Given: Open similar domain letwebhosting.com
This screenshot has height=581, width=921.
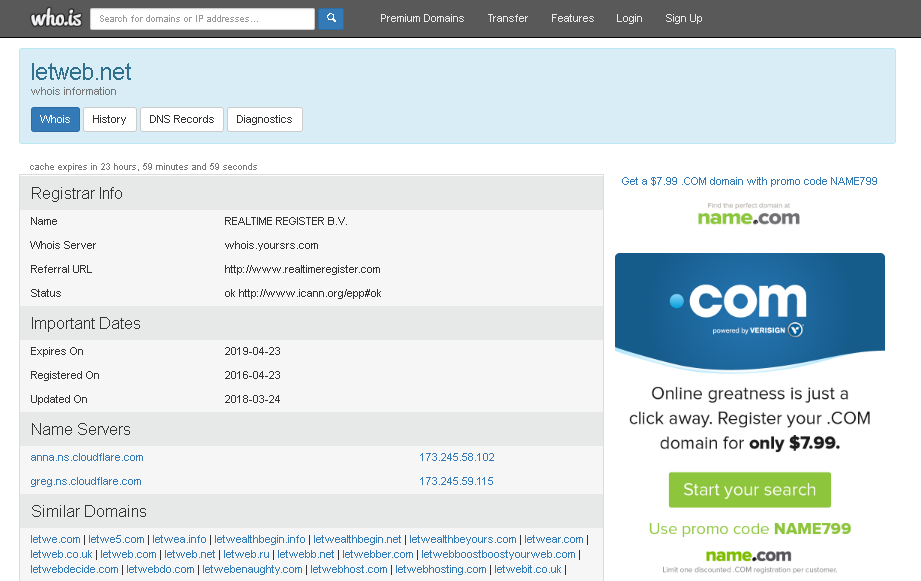Looking at the screenshot, I should pyautogui.click(x=441, y=570).
